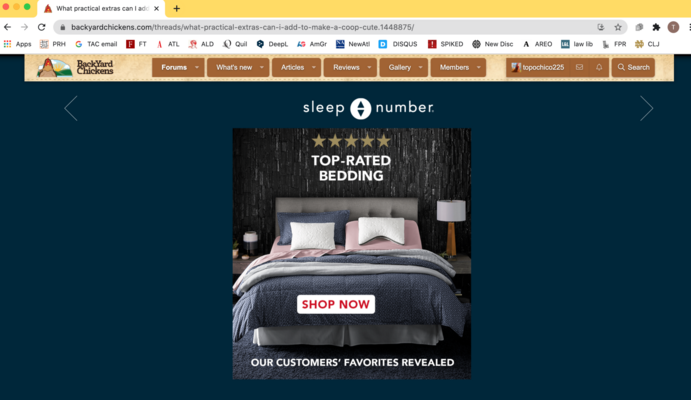
Task: Reload the page using the refresh icon
Action: click(41, 27)
